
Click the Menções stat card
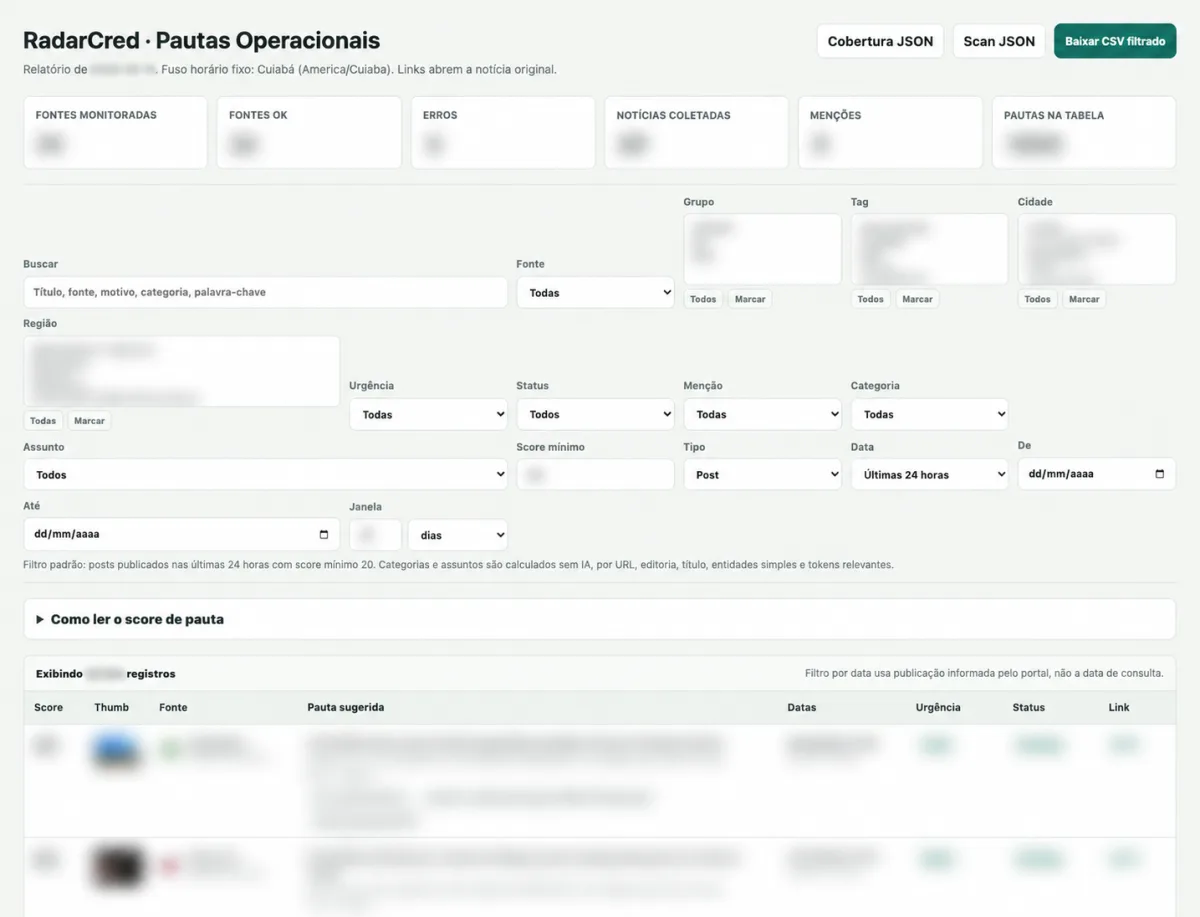(x=890, y=132)
